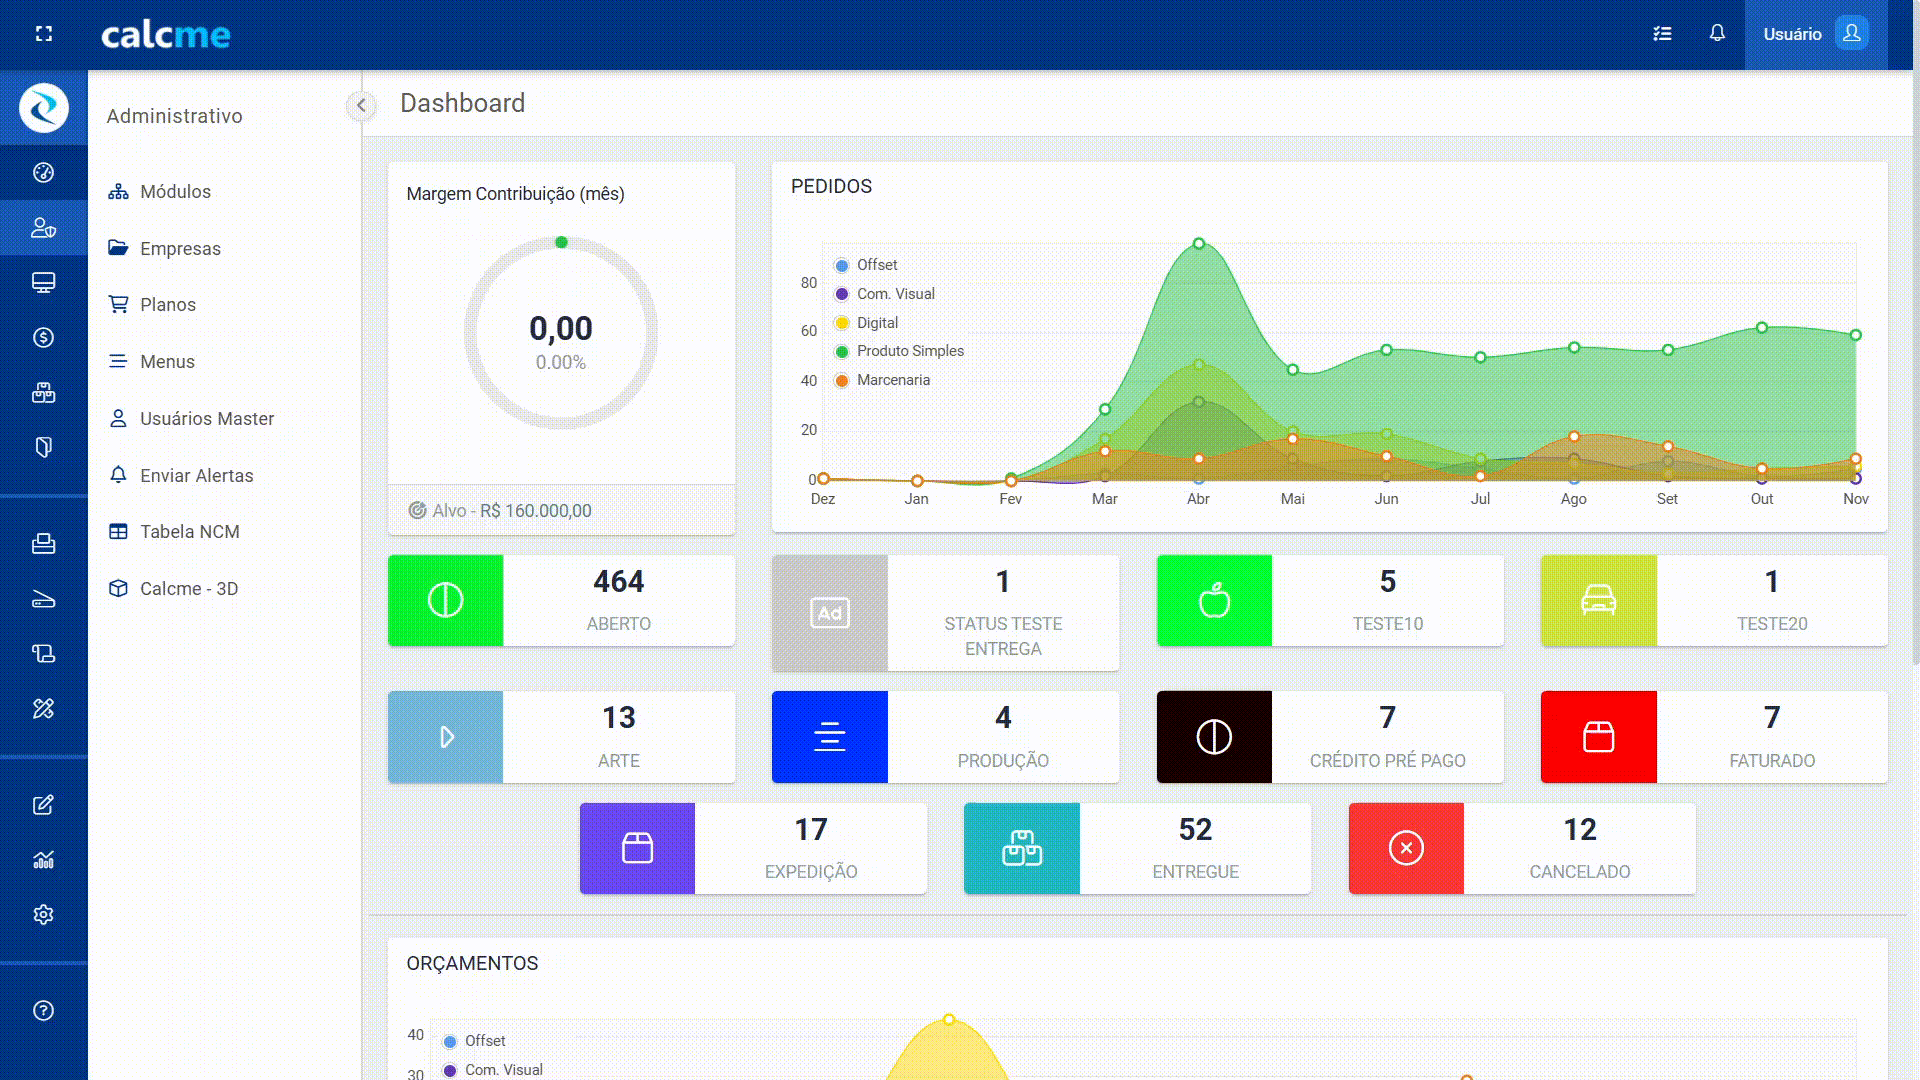
Task: Open the Módulos menu item
Action: [x=175, y=192]
